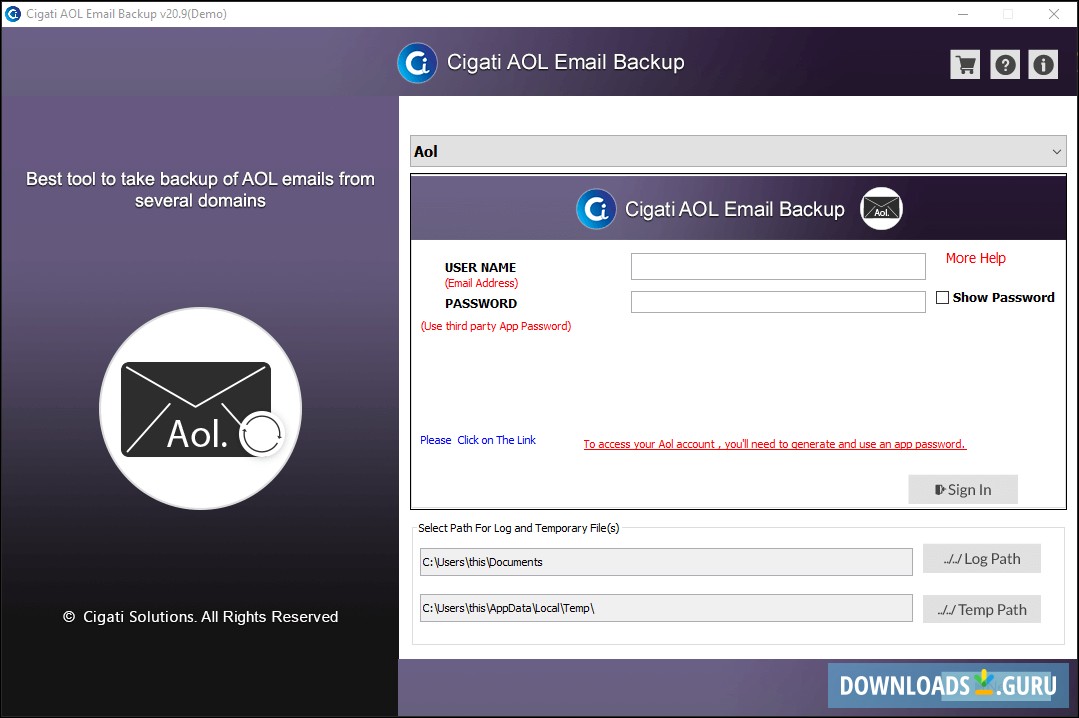Click the app icon in title bar
The height and width of the screenshot is (718, 1079).
tap(12, 14)
